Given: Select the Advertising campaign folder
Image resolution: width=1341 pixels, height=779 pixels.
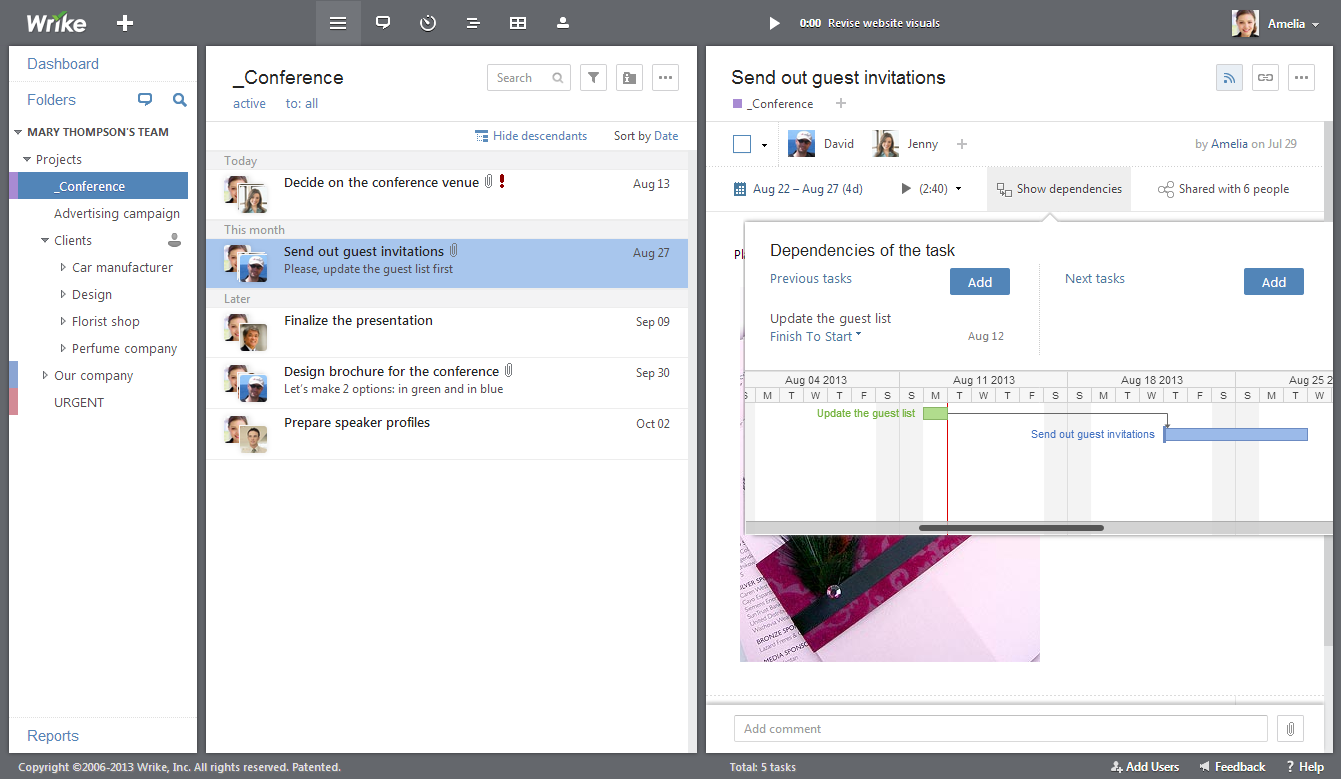Looking at the screenshot, I should pyautogui.click(x=117, y=213).
